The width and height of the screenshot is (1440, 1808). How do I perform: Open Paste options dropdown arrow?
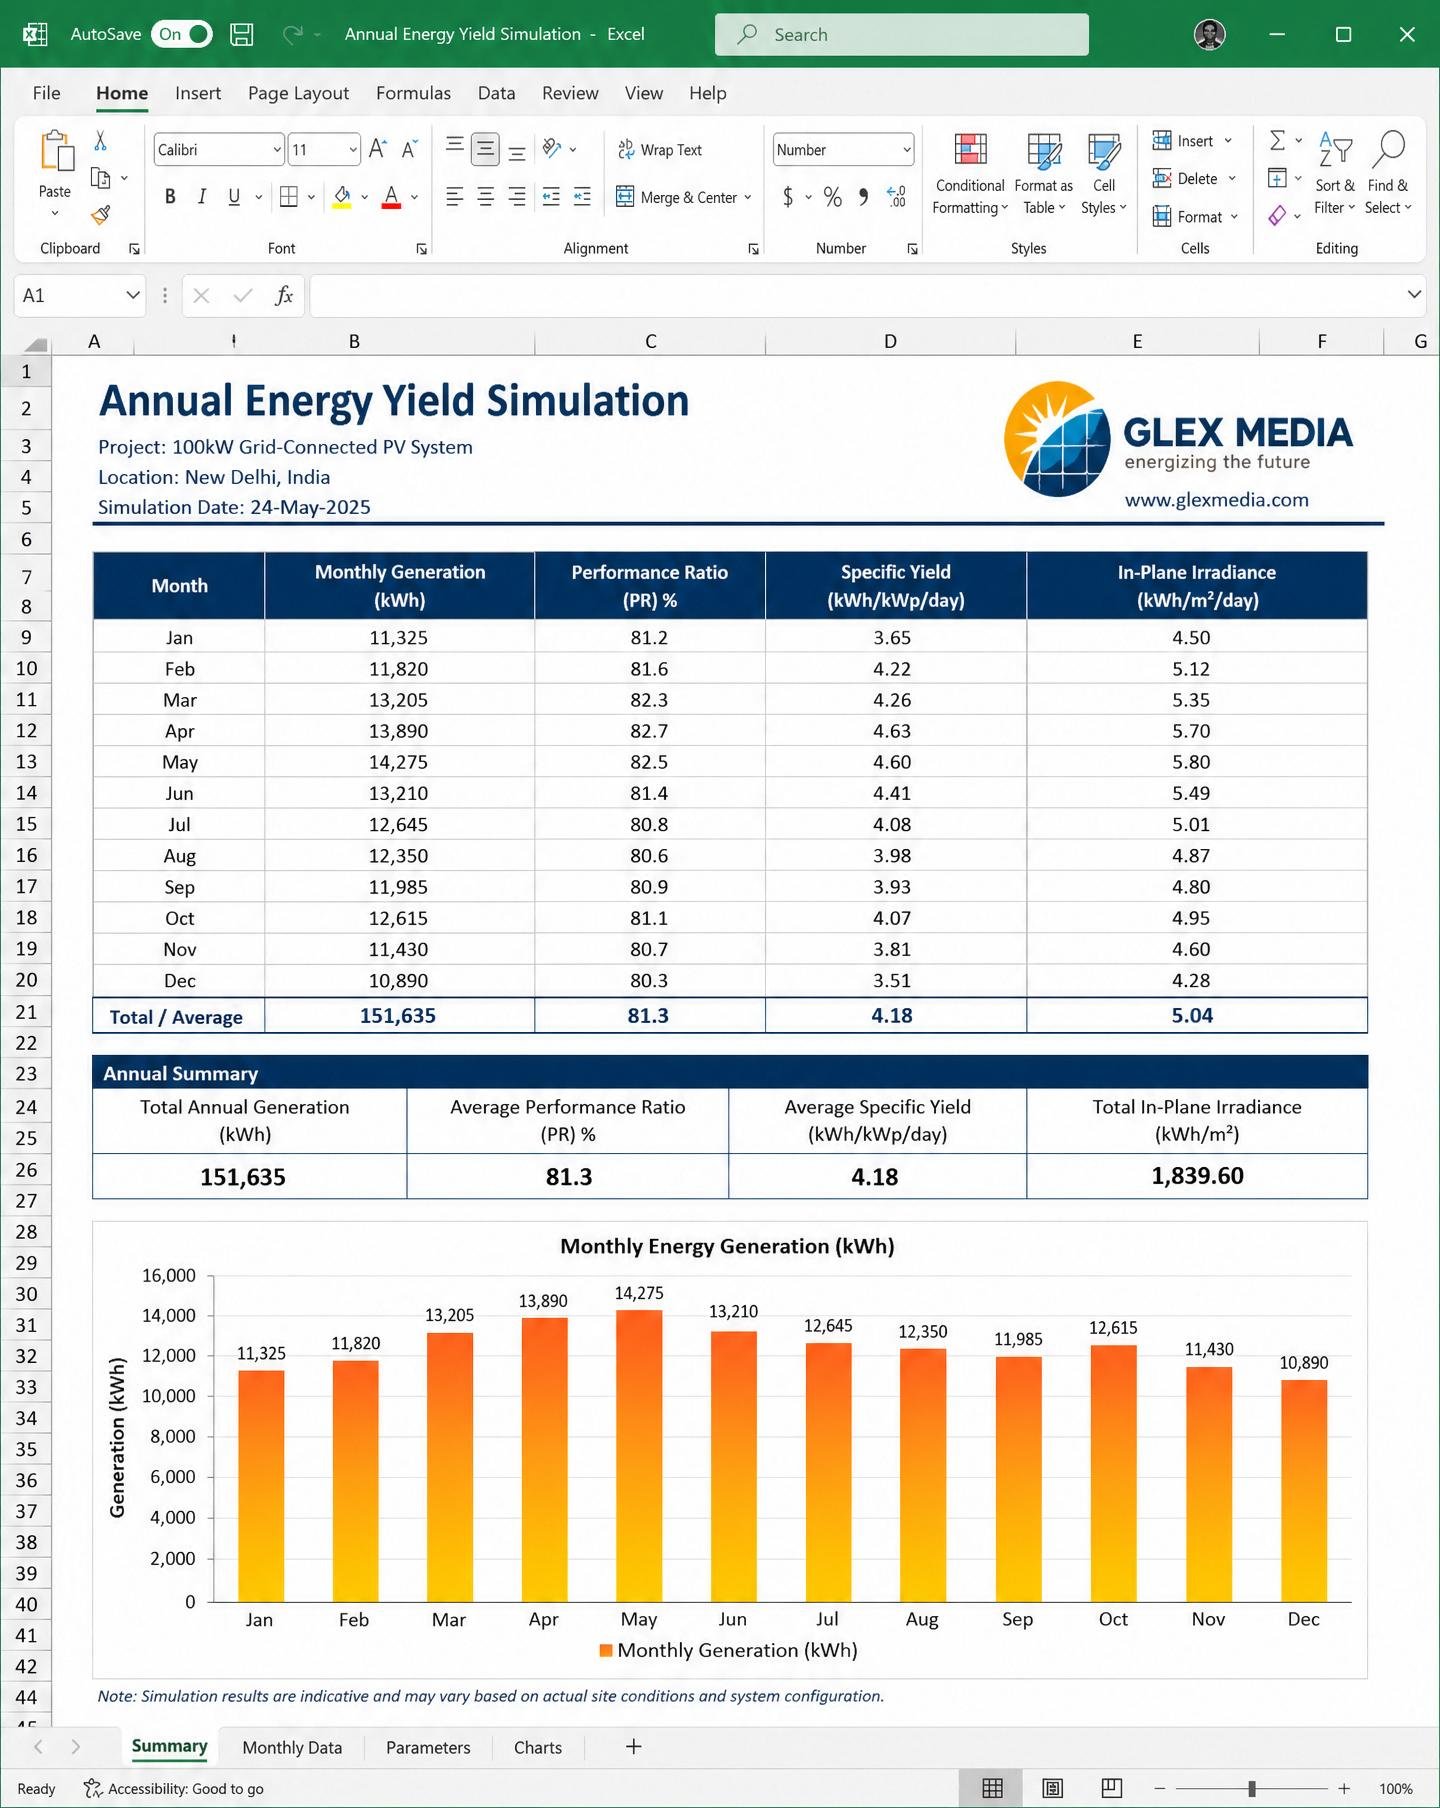pos(55,213)
